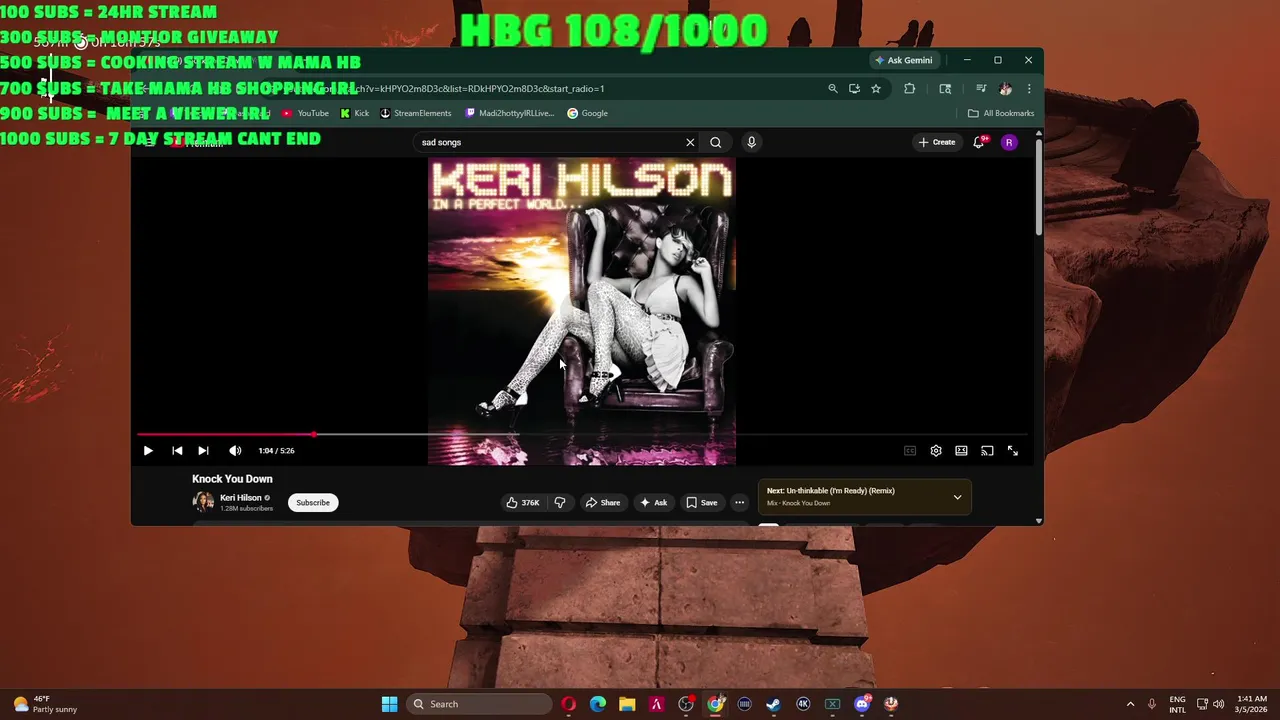
Task: Open the YouTube account avatar 'R'
Action: click(1009, 143)
